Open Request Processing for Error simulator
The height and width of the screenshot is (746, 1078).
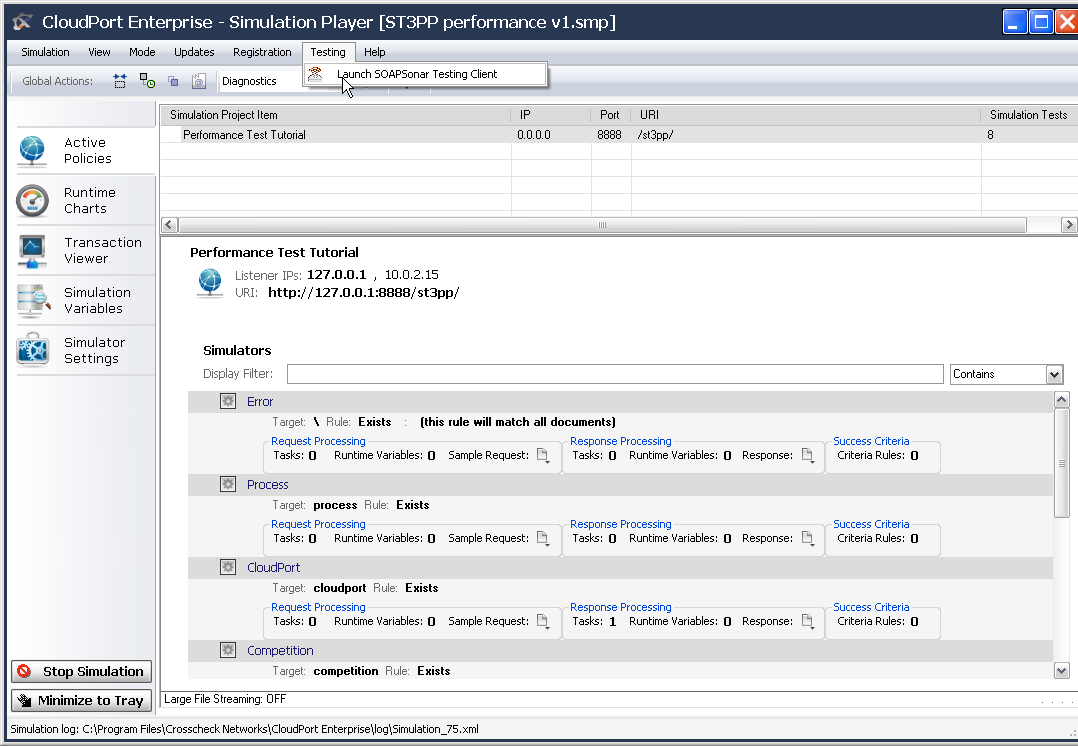318,441
